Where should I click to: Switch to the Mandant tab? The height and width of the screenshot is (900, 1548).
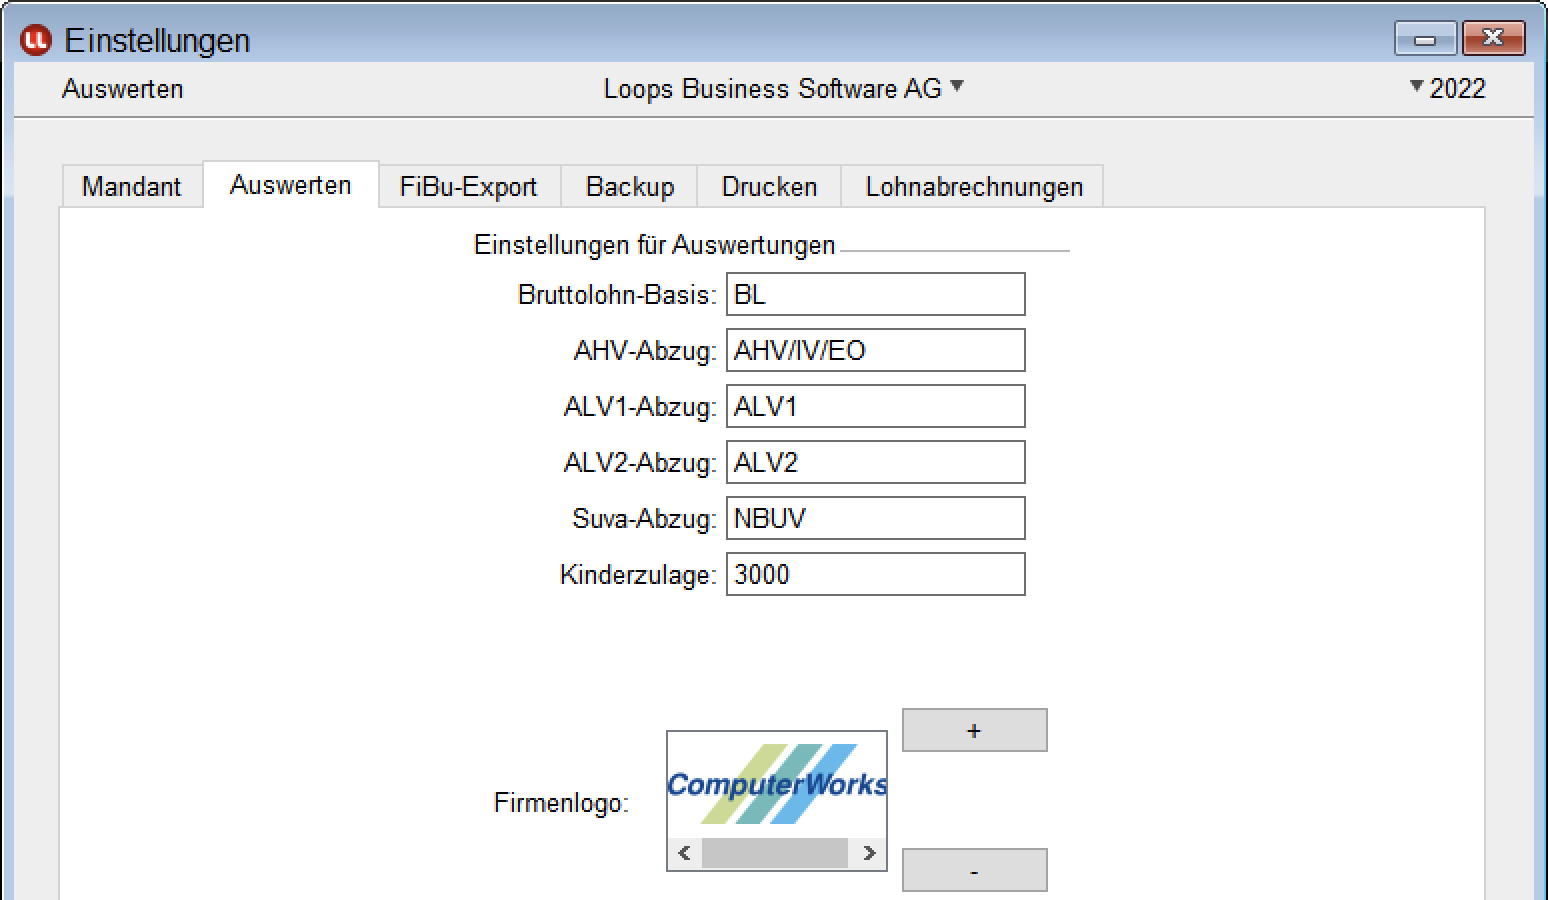click(x=130, y=186)
